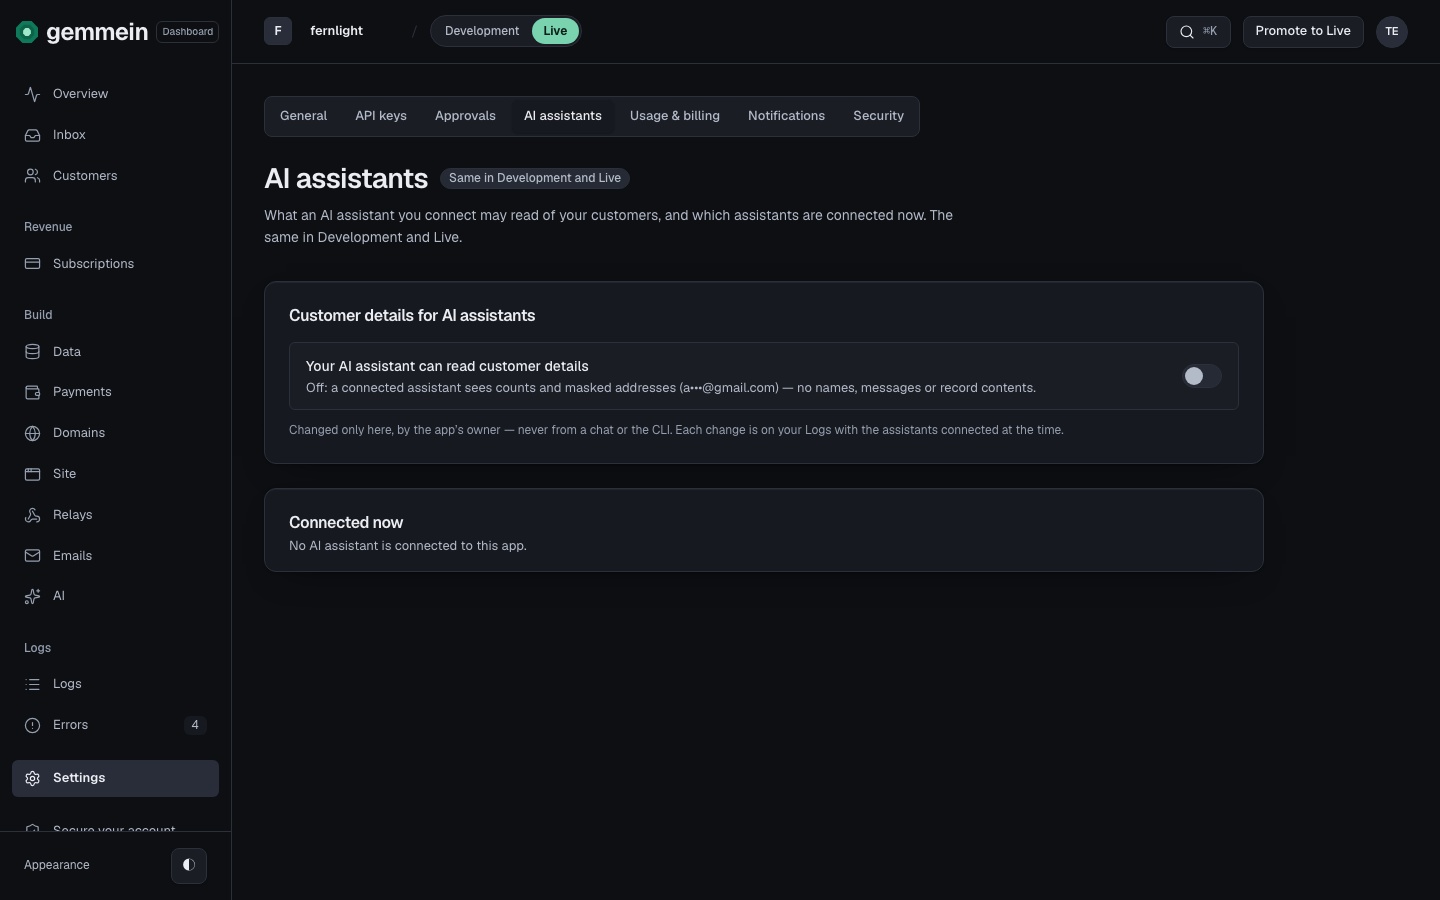Open Overview via its pulse icon
Screen dimensions: 1440x900
pos(33,94)
